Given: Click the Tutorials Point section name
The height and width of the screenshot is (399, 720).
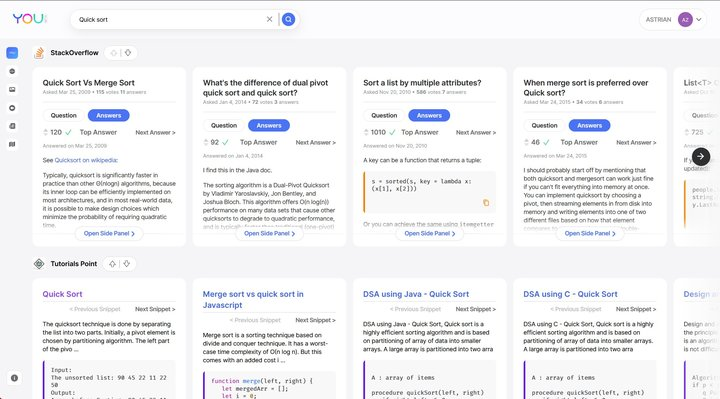Looking at the screenshot, I should [x=73, y=264].
